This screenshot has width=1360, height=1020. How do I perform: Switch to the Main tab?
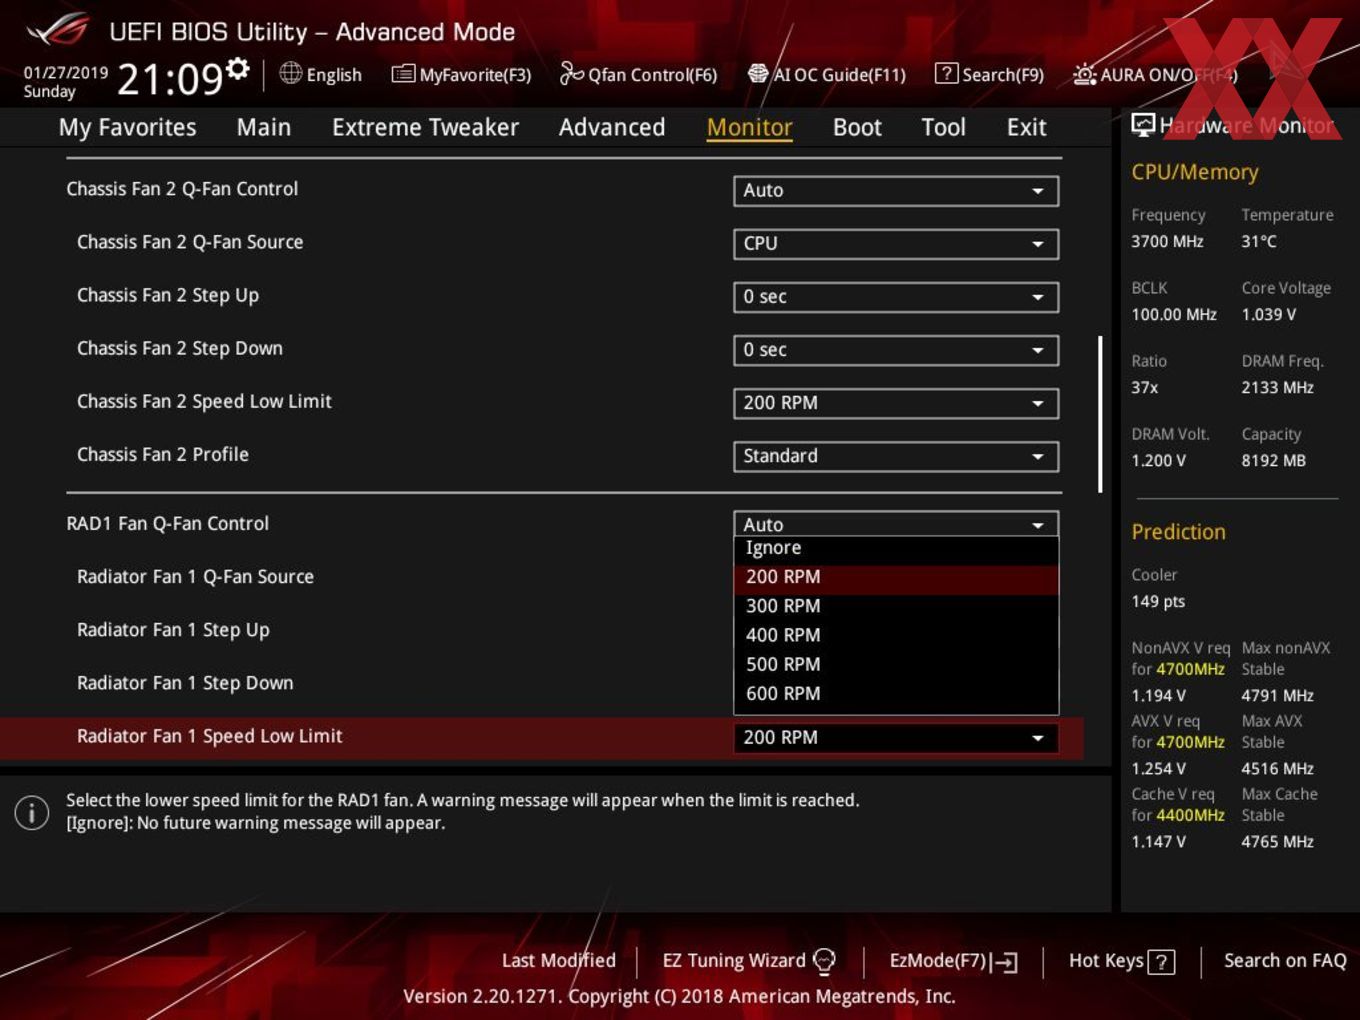coord(264,128)
